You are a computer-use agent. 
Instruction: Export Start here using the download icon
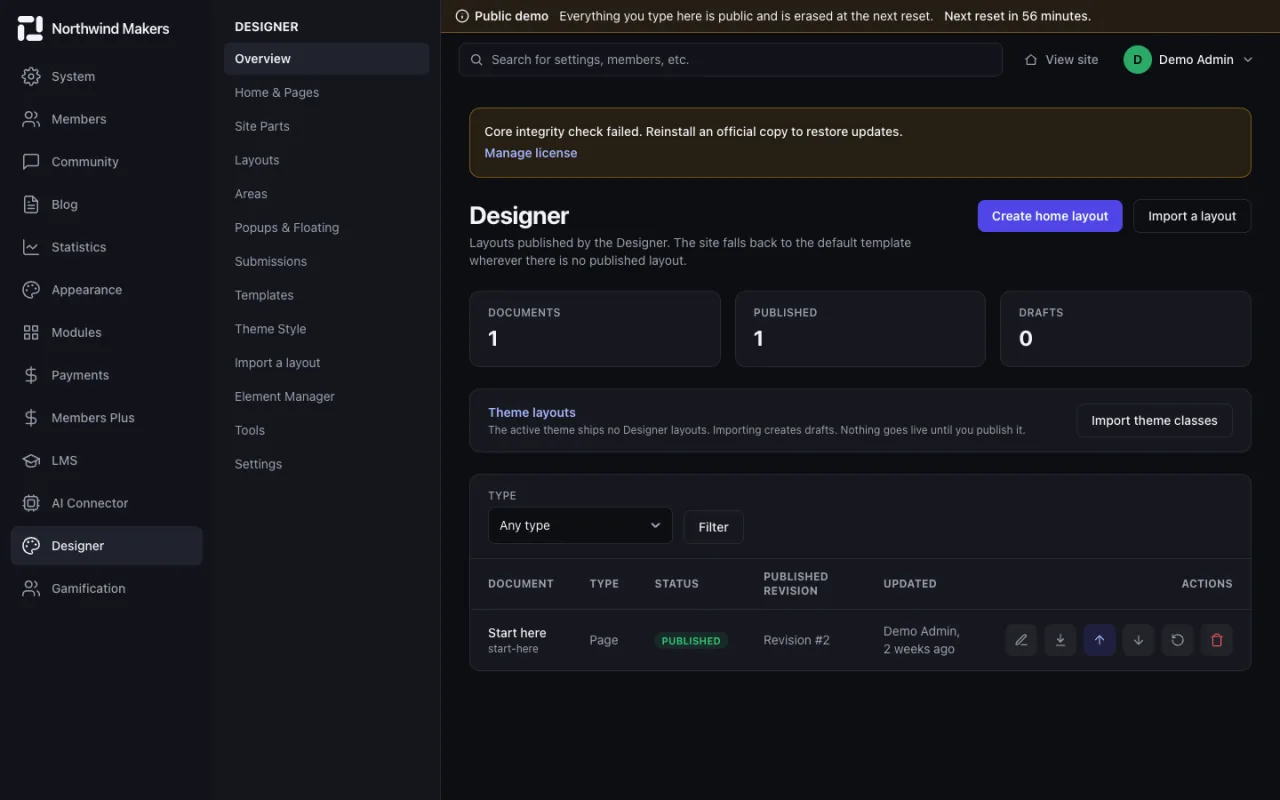(x=1060, y=640)
